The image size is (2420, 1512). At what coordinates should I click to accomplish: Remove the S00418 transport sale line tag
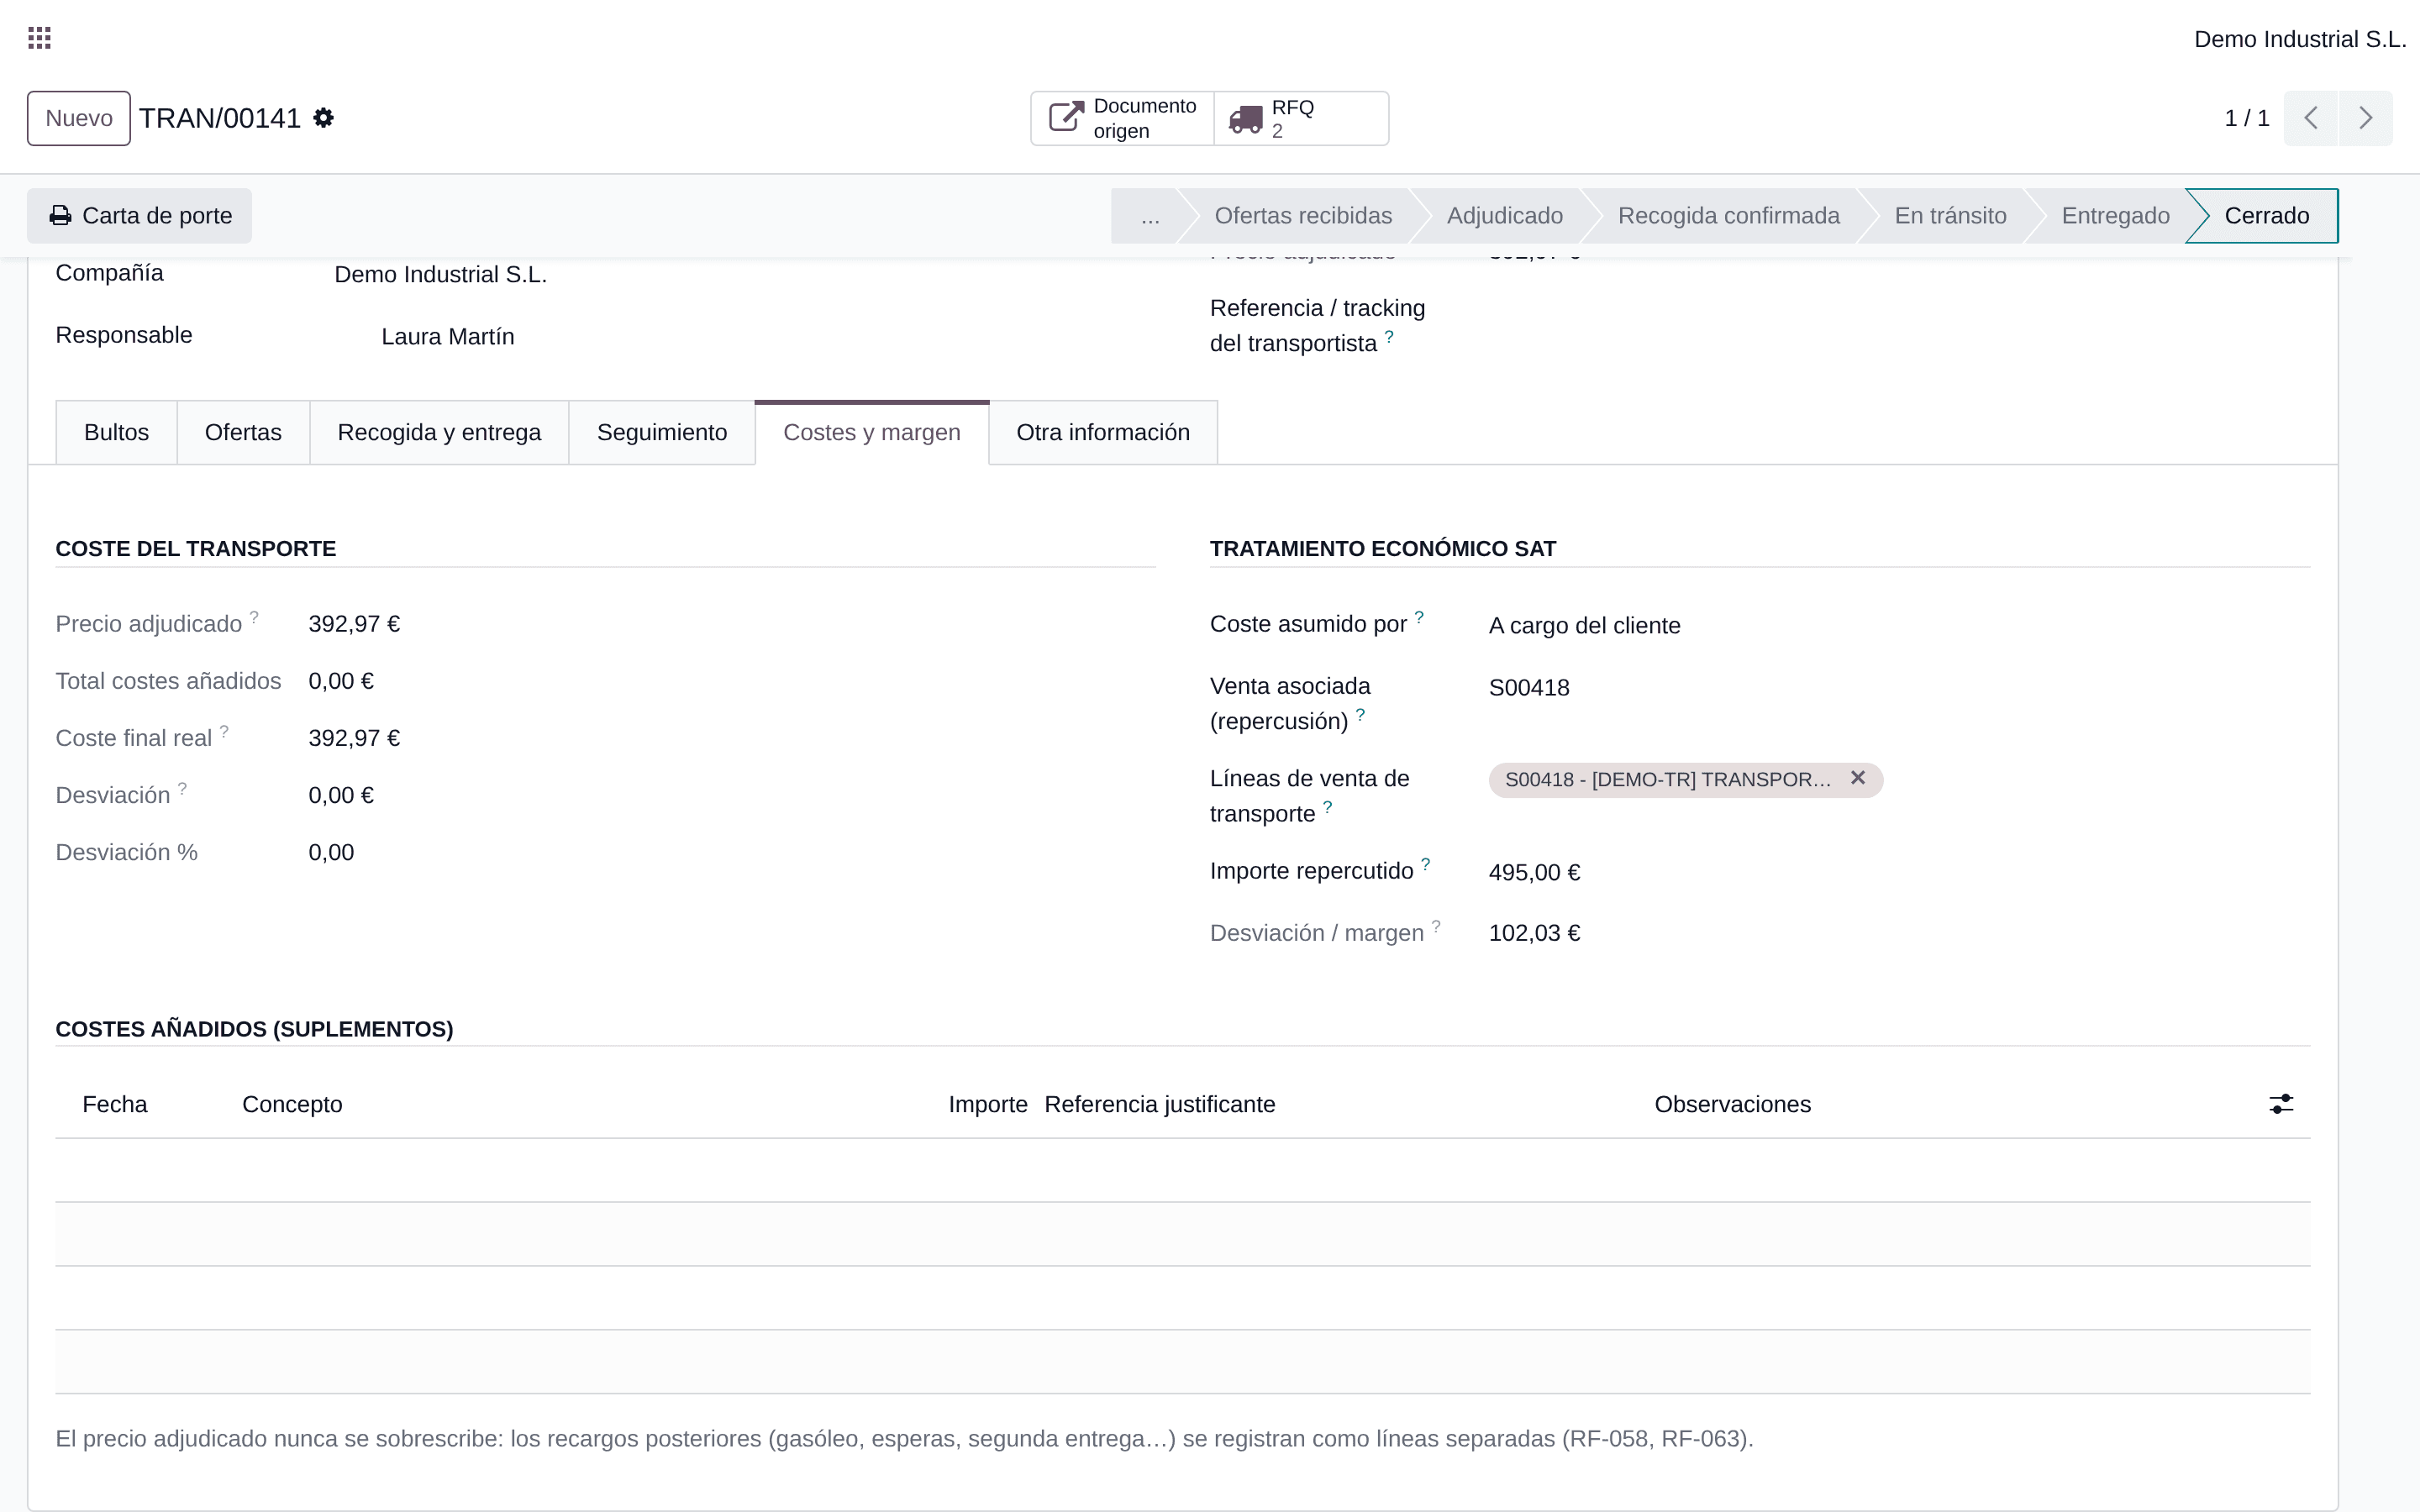coord(1858,778)
